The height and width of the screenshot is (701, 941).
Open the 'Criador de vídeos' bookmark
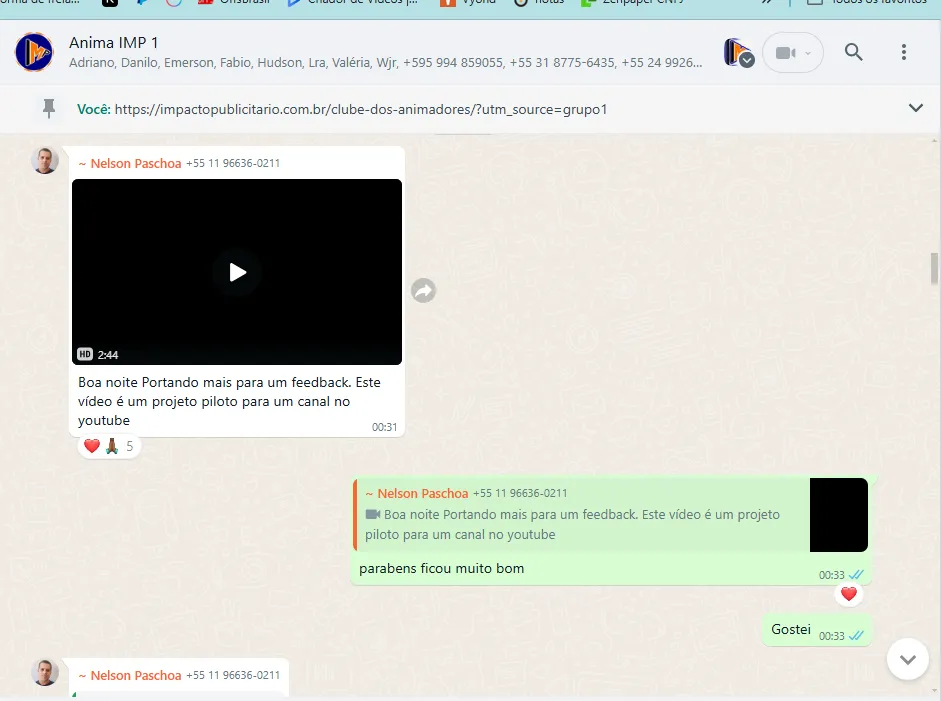354,2
